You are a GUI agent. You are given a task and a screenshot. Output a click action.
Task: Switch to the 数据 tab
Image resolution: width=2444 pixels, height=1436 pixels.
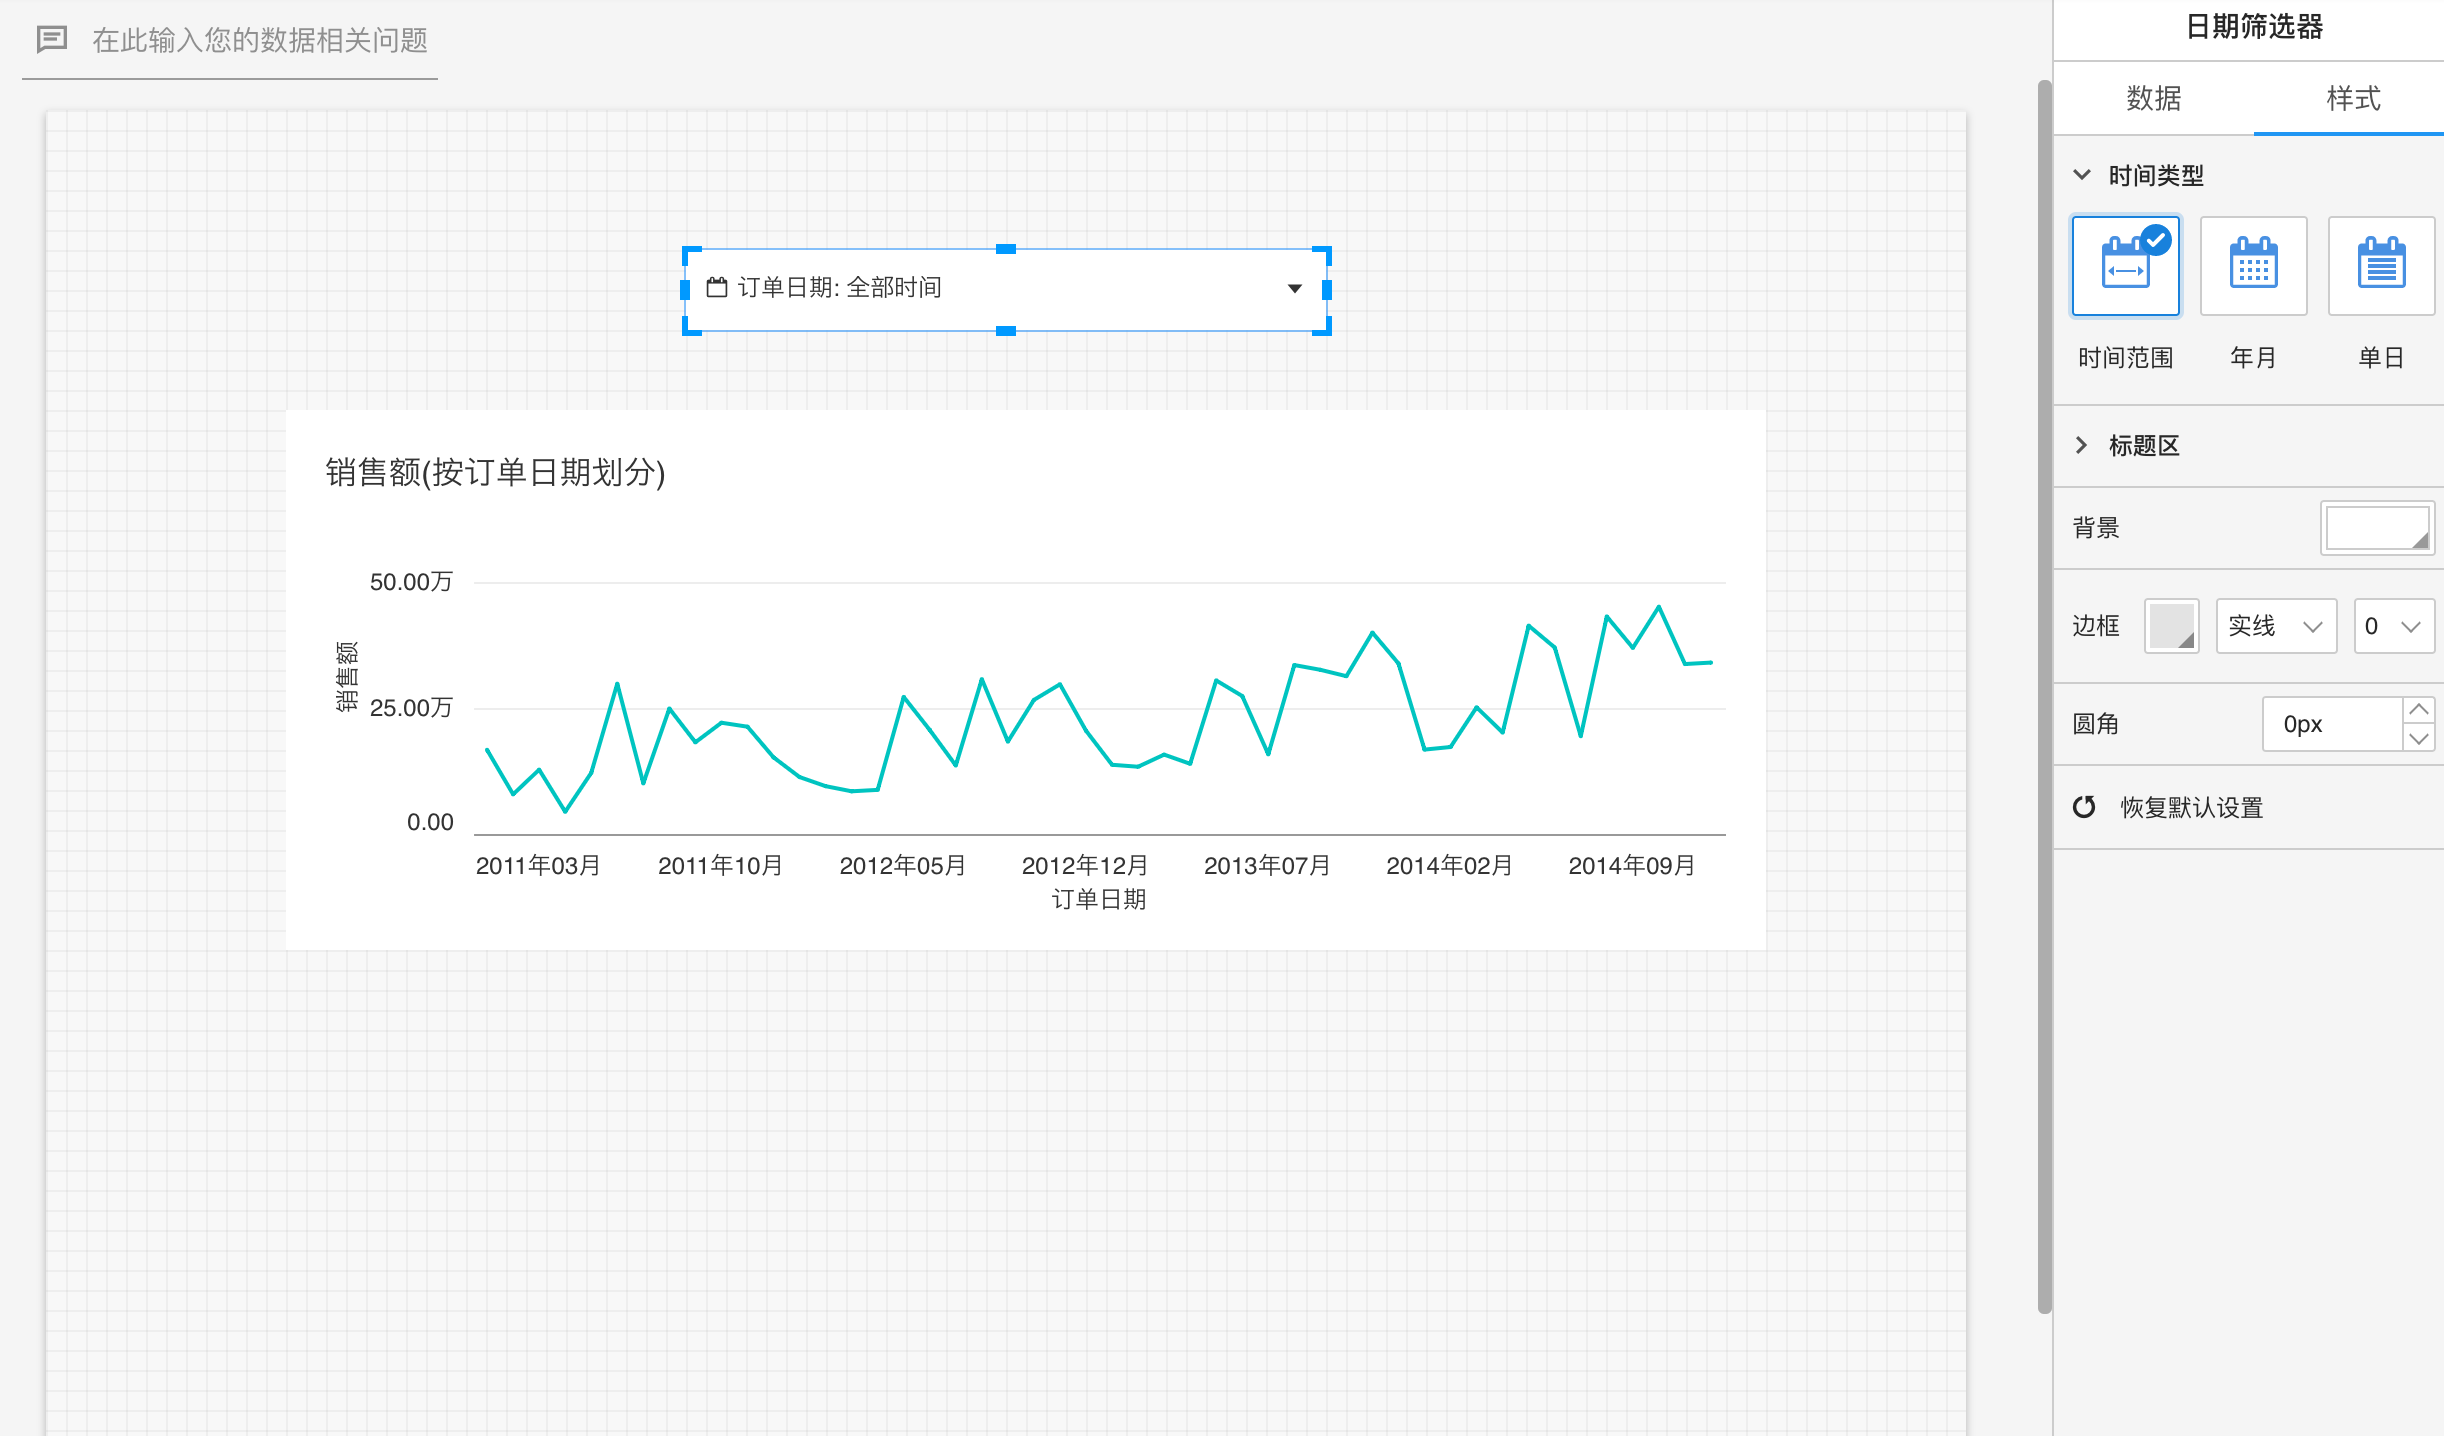click(x=2153, y=98)
